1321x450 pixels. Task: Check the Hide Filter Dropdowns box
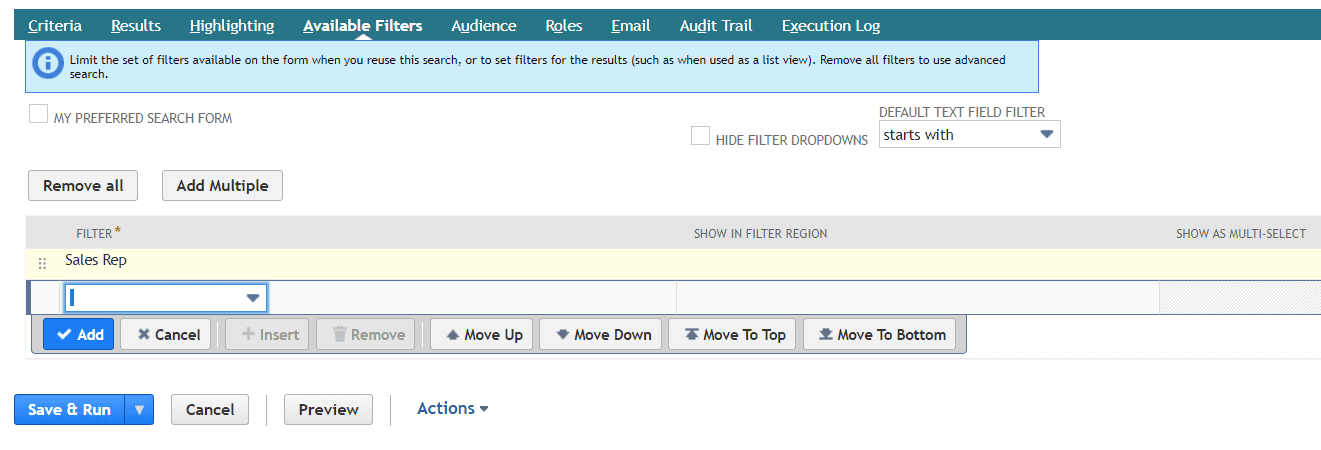pyautogui.click(x=700, y=136)
